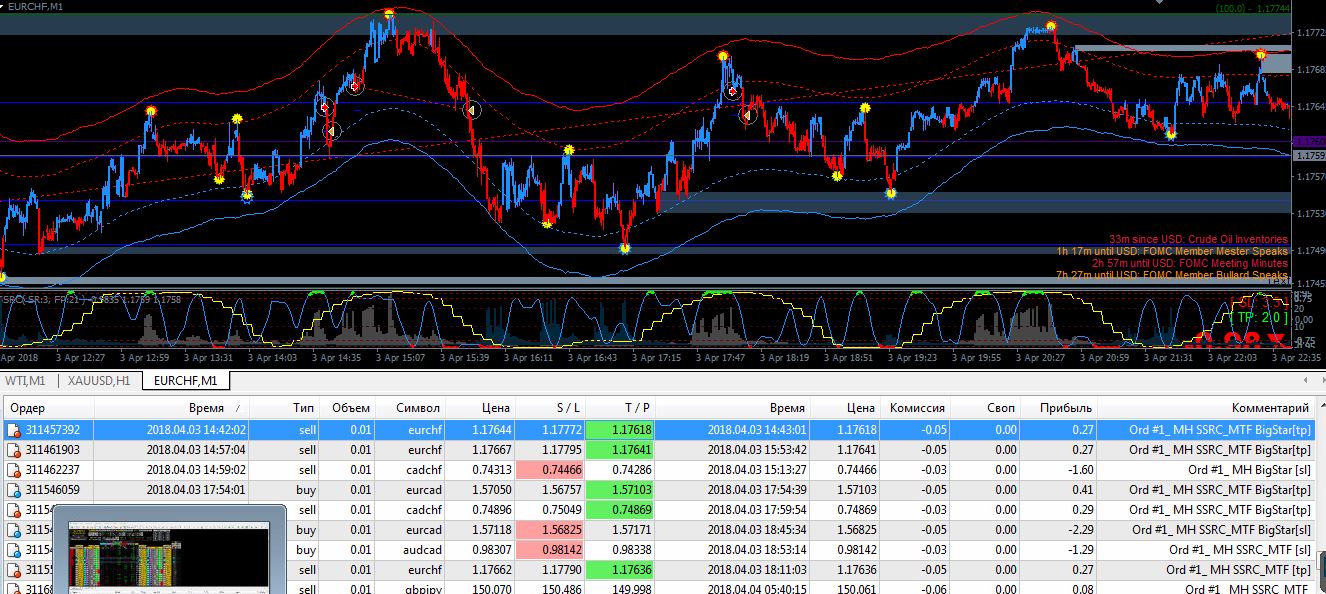The width and height of the screenshot is (1326, 594).
Task: Click the sell order icon for 311457392
Action: [15, 430]
